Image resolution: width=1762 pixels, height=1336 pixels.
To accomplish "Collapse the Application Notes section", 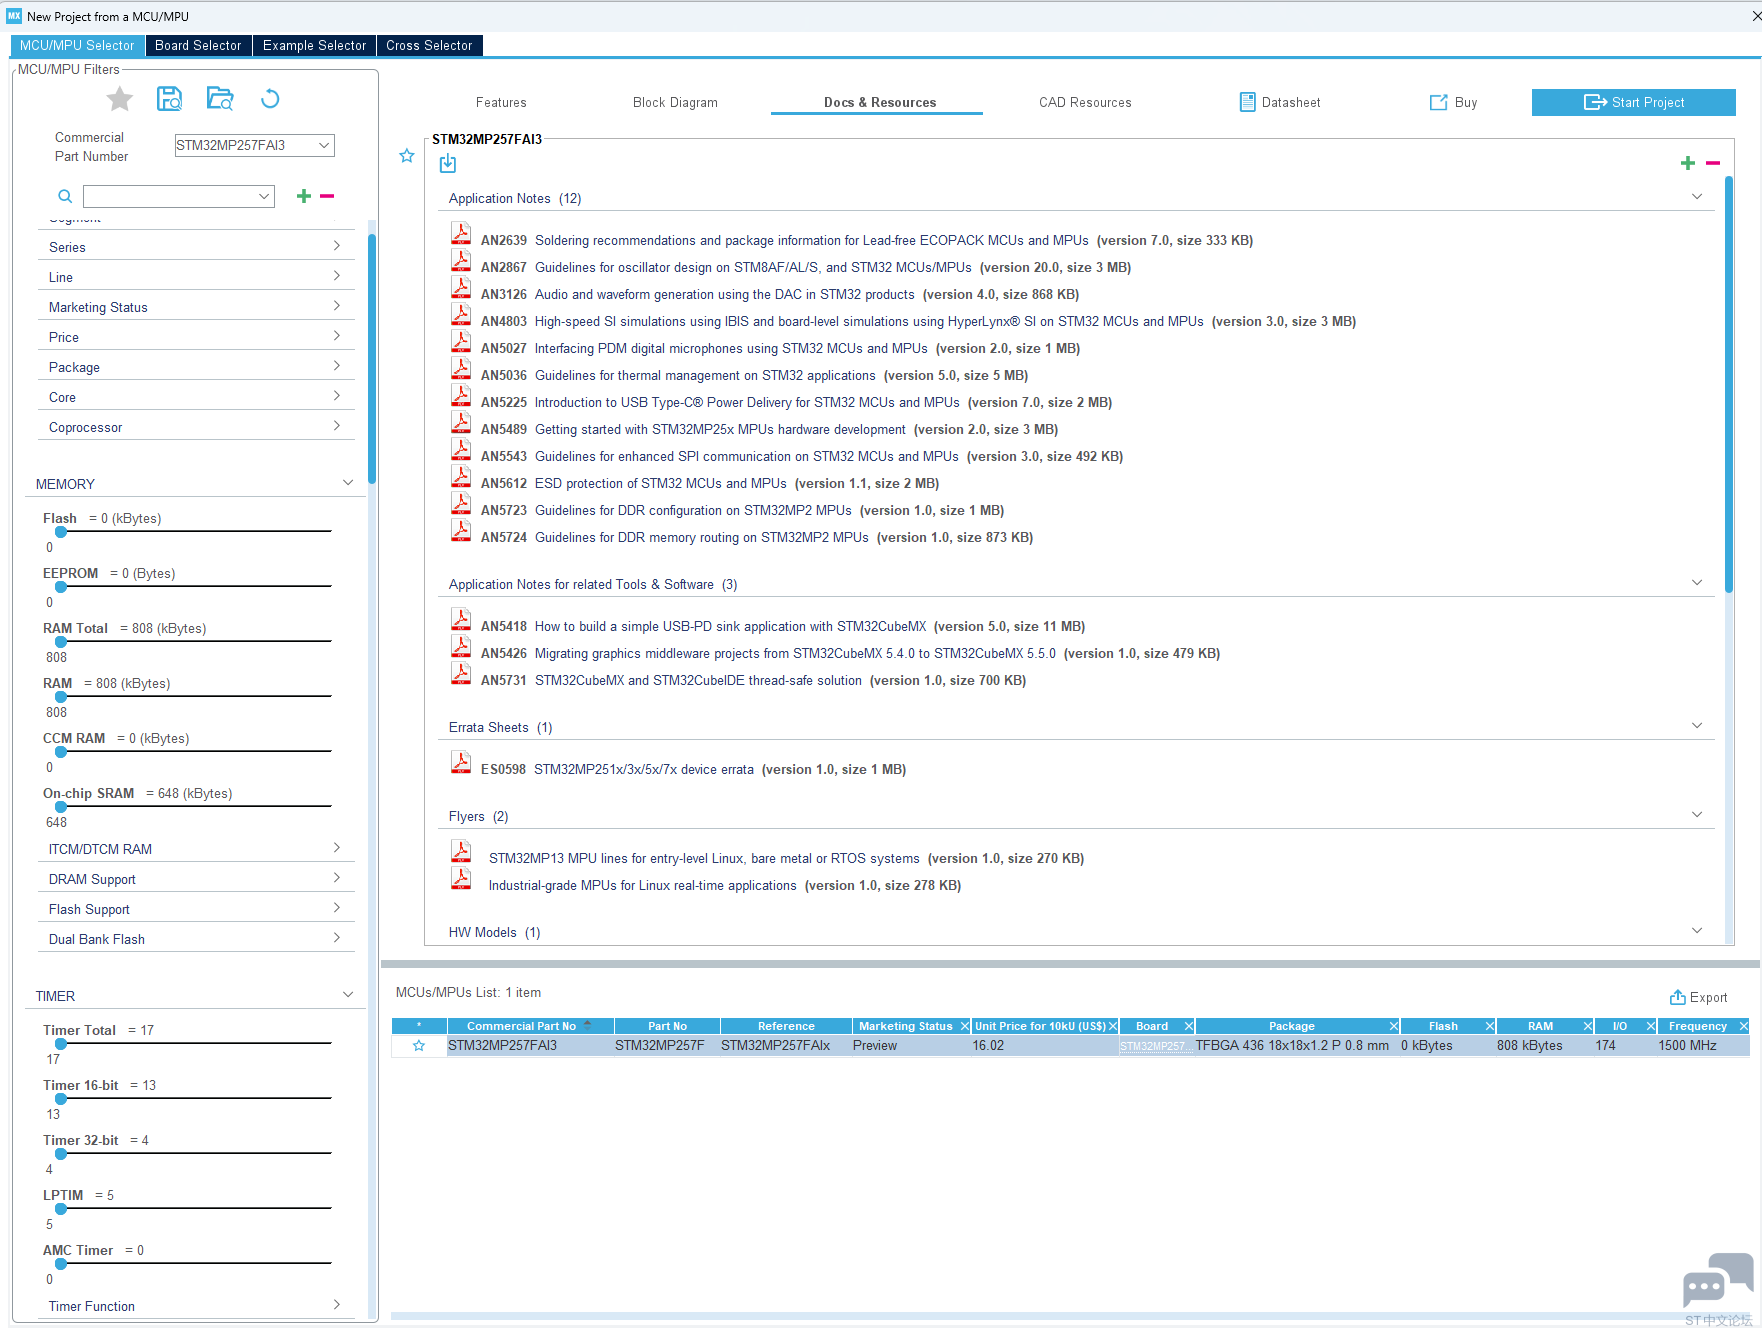I will coord(1697,197).
